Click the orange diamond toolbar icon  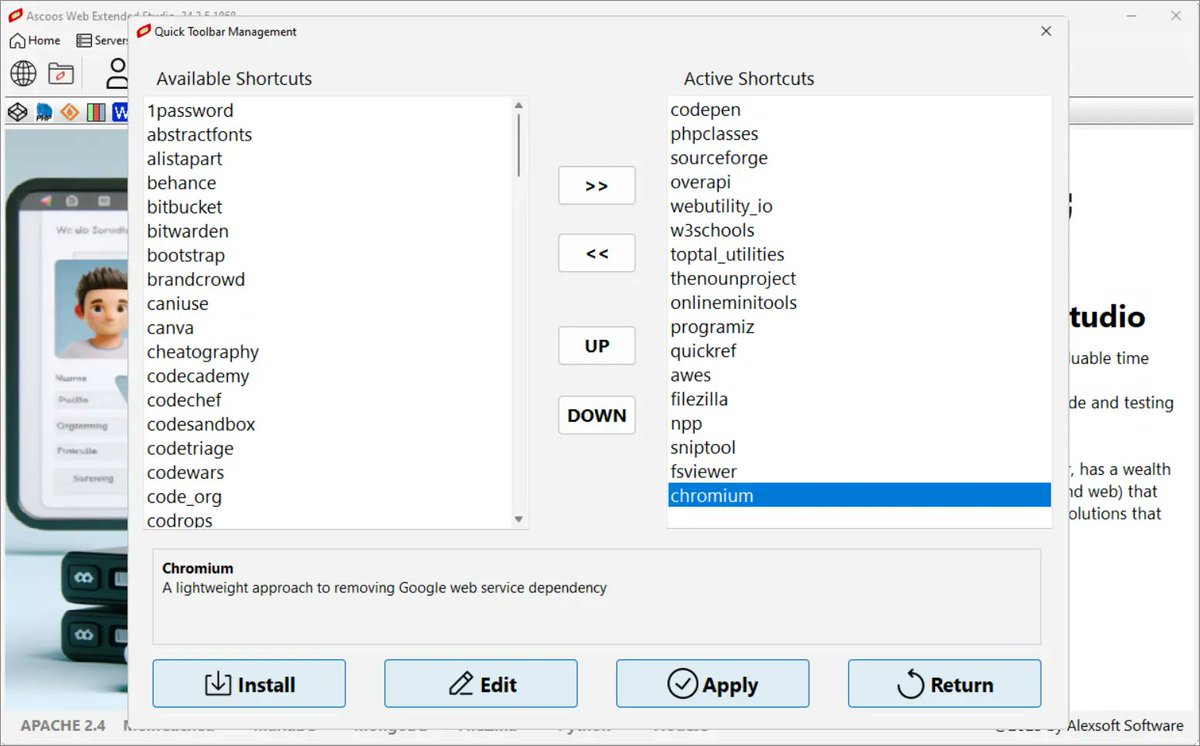(x=69, y=111)
